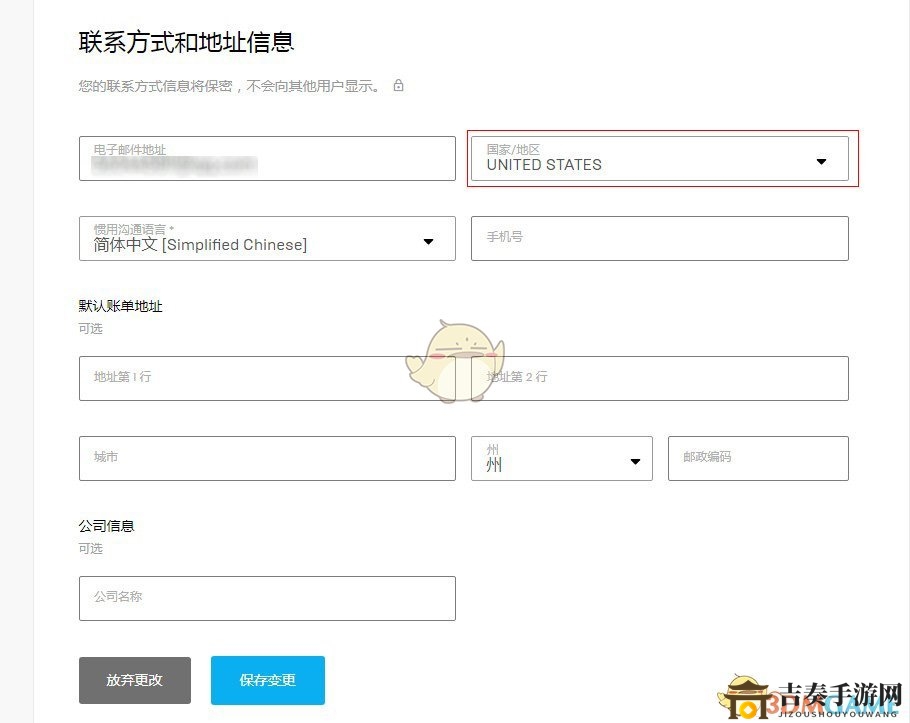This screenshot has height=723, width=910.
Task: Click the 放弃更改 discard changes button
Action: coord(134,679)
